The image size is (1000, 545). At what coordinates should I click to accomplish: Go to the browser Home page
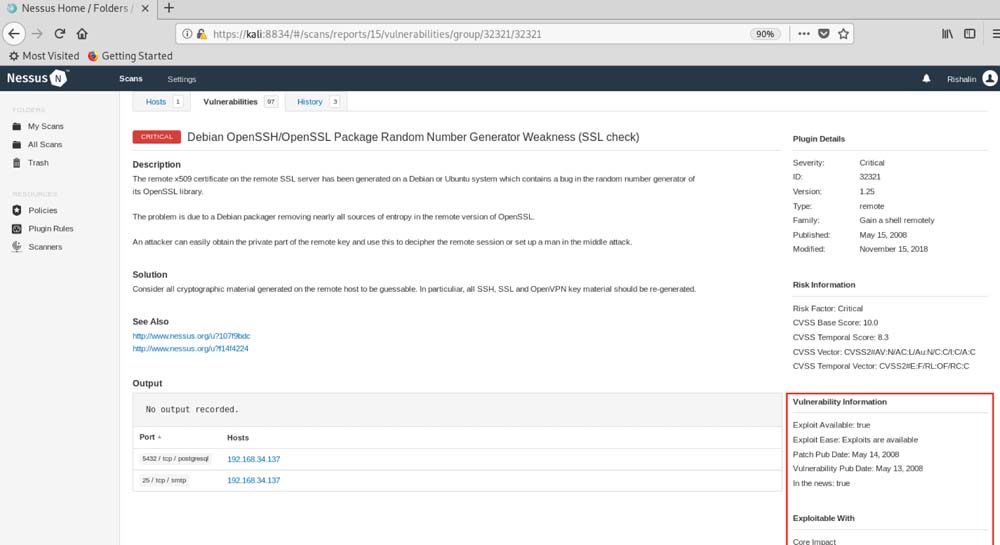point(82,34)
